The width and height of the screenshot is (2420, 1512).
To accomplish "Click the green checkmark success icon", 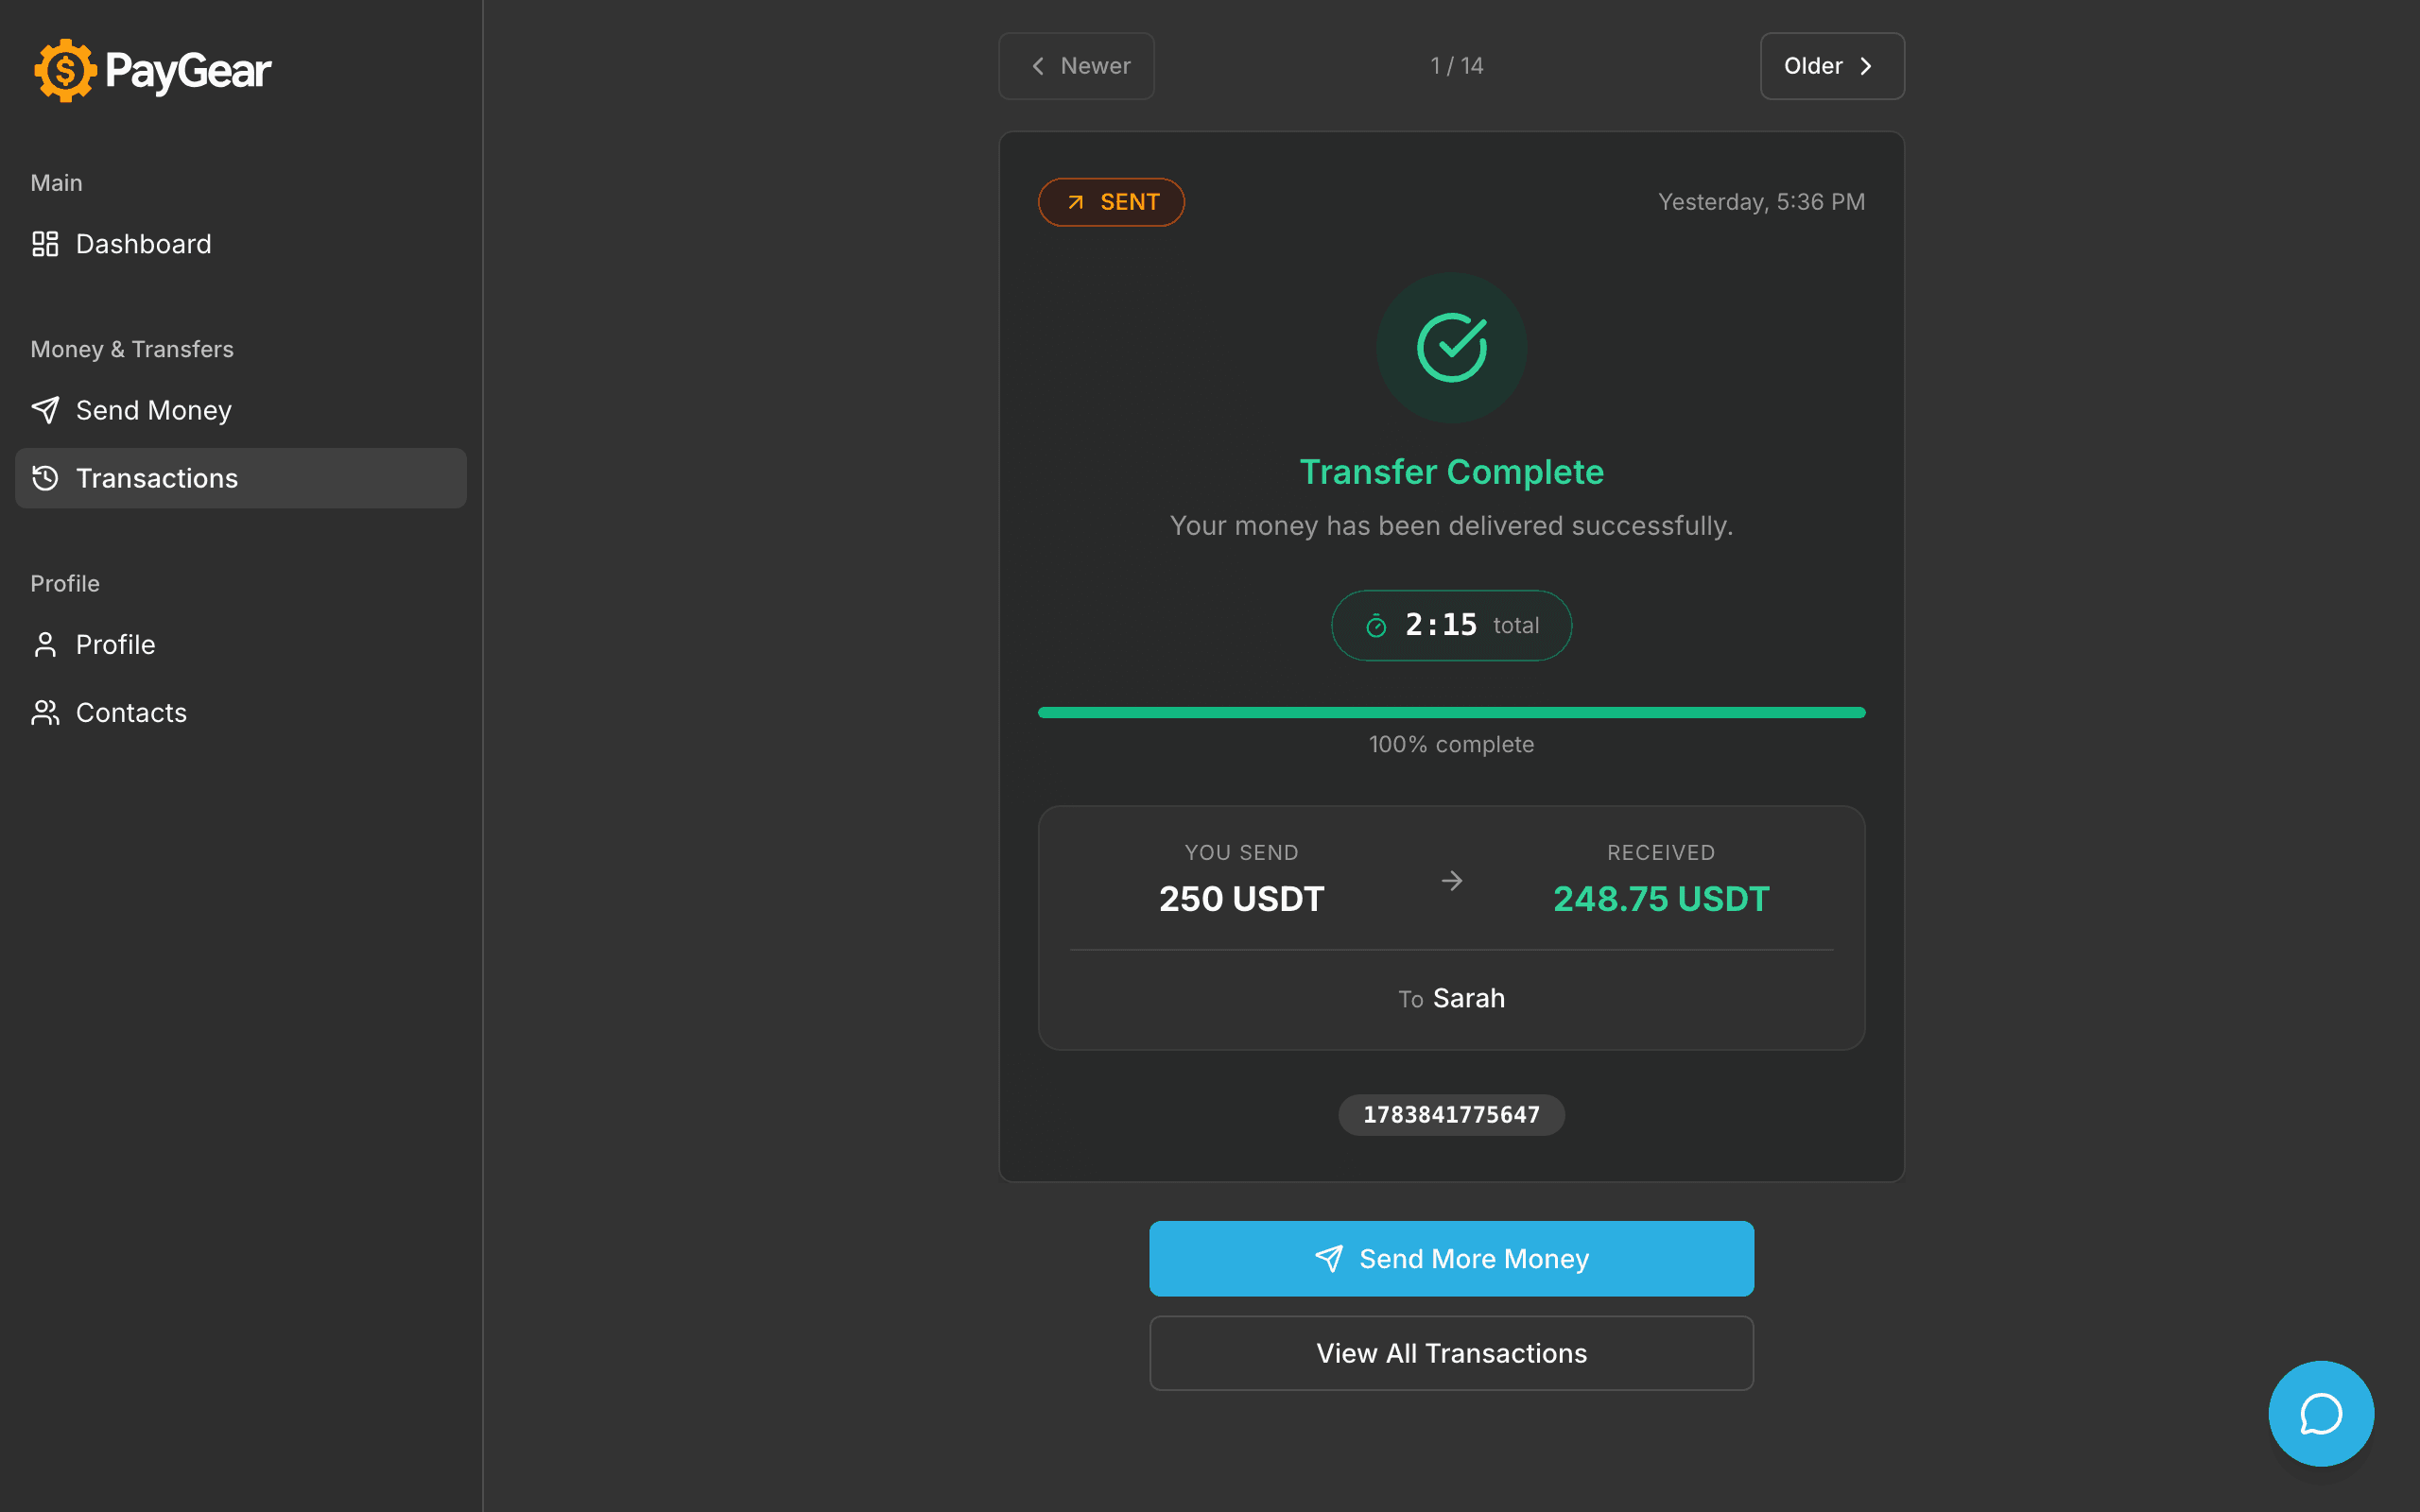I will (x=1452, y=348).
